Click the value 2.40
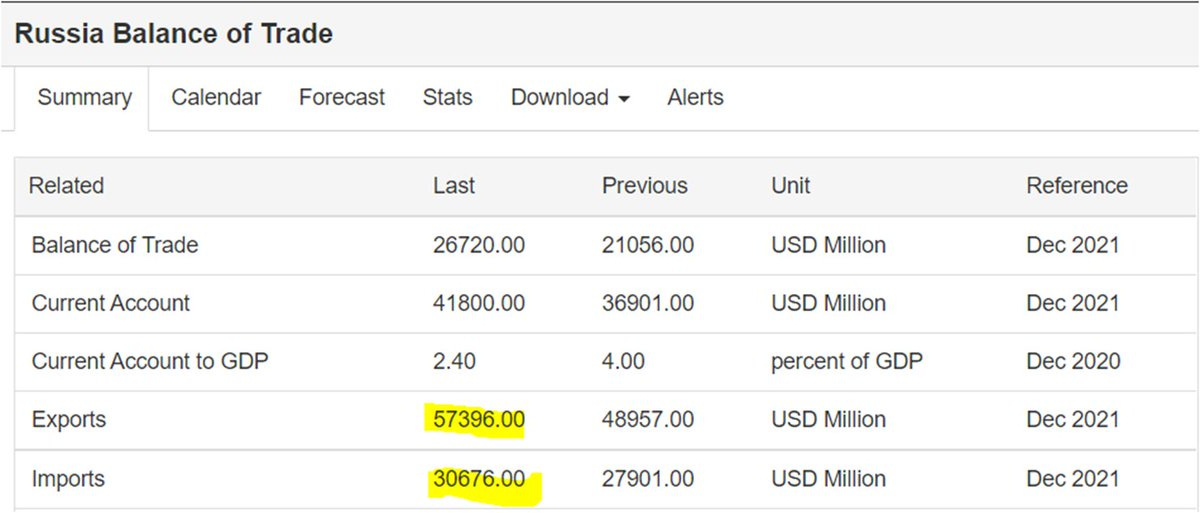 [x=455, y=361]
